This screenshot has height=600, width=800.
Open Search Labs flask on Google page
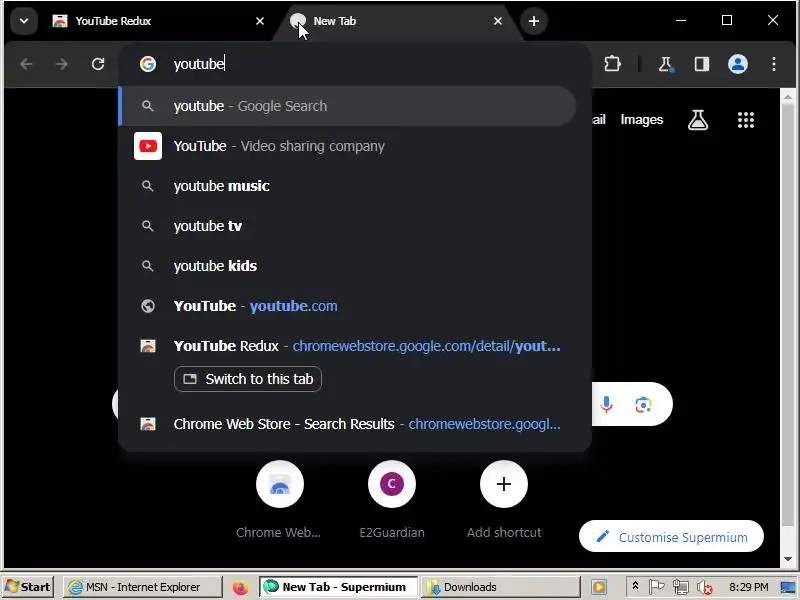click(697, 120)
